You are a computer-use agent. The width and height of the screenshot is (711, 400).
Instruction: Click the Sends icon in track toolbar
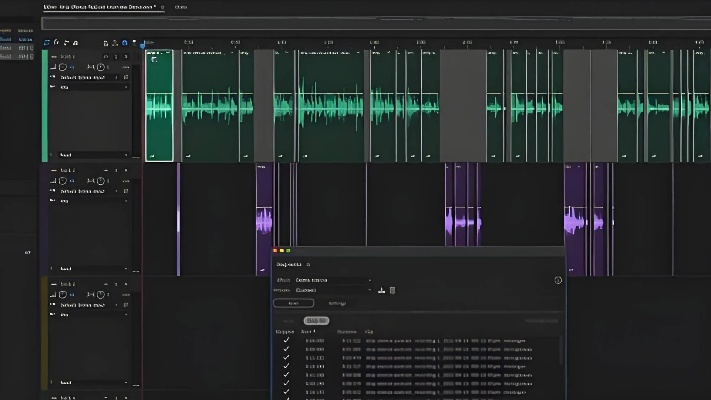[67, 43]
